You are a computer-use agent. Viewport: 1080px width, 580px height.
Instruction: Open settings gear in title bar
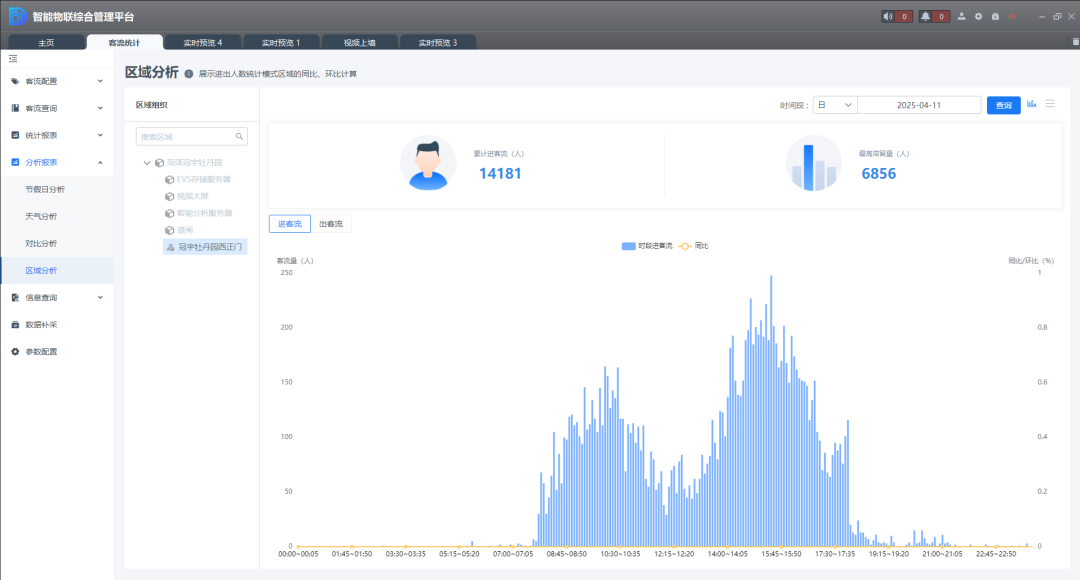pos(979,16)
